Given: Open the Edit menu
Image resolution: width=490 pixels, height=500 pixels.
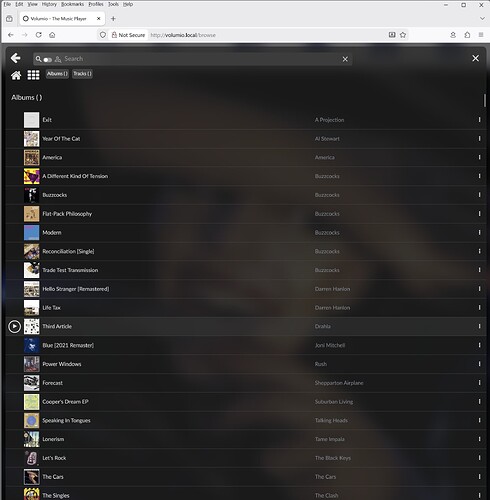Looking at the screenshot, I should point(19,4).
